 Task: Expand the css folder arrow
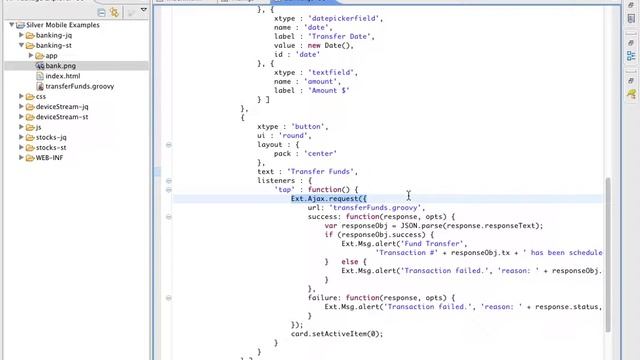pyautogui.click(x=21, y=96)
